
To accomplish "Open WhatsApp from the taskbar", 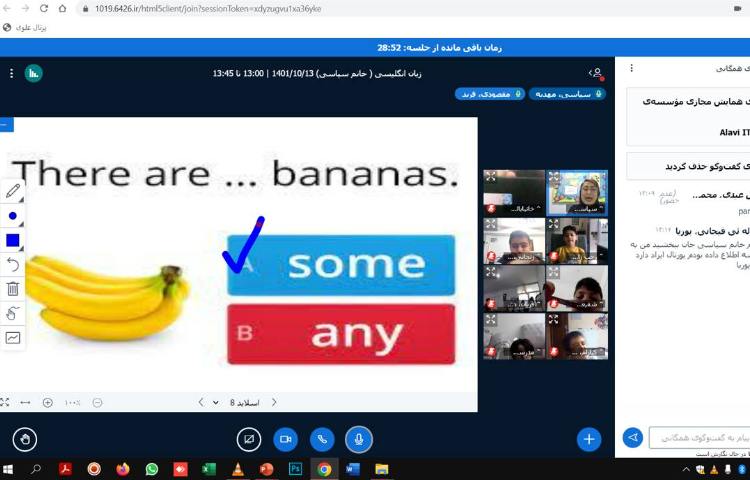I will coord(152,469).
